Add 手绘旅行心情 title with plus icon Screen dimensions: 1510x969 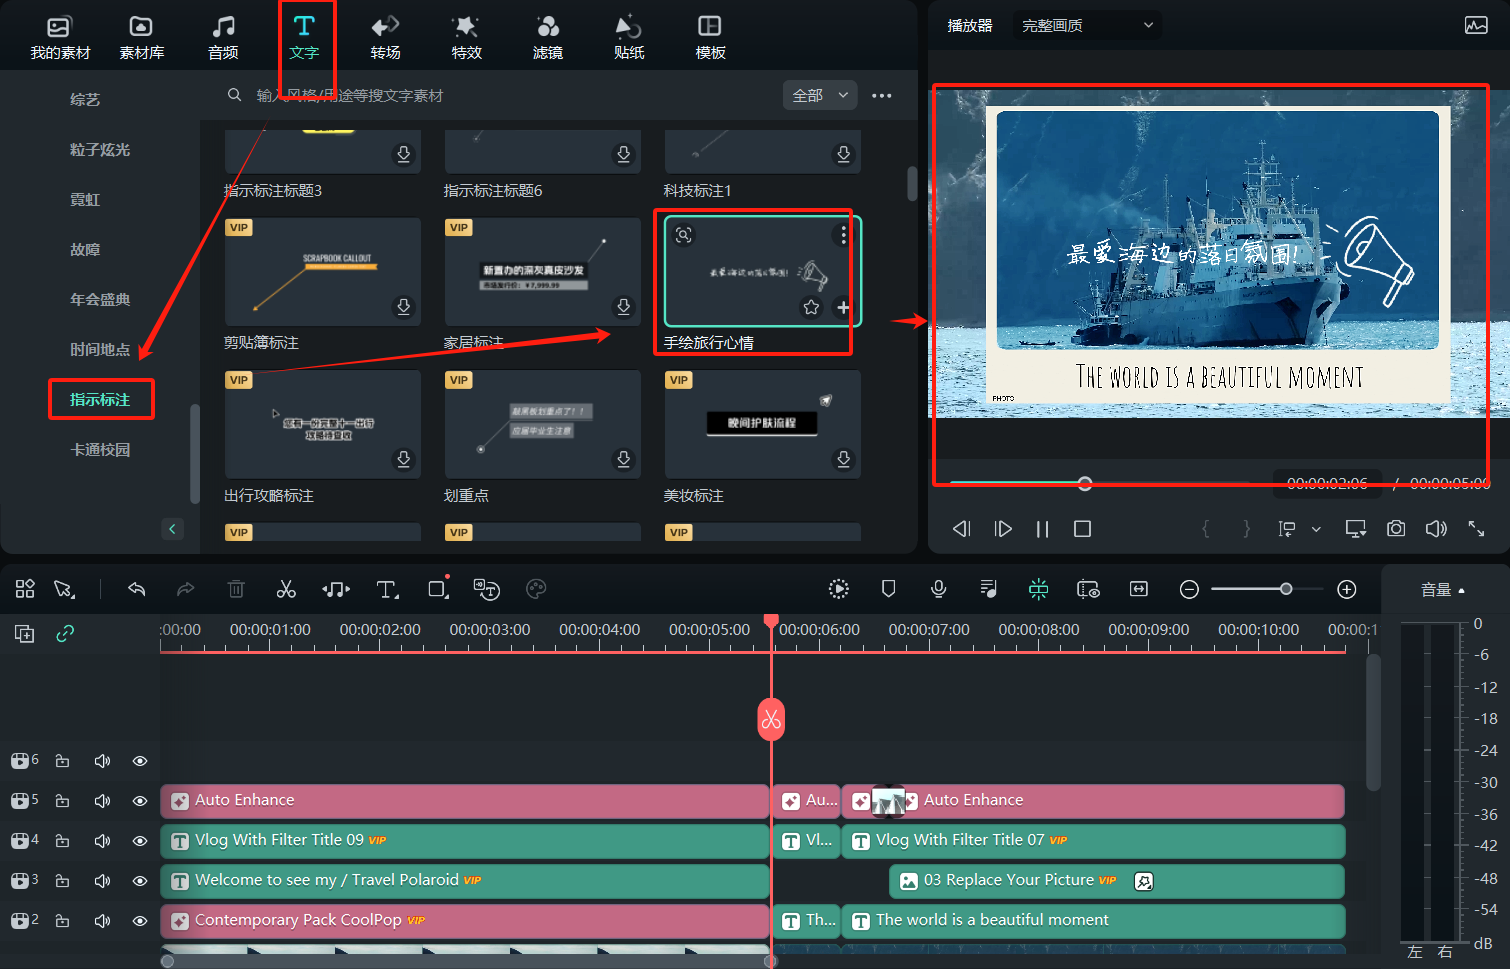point(843,307)
